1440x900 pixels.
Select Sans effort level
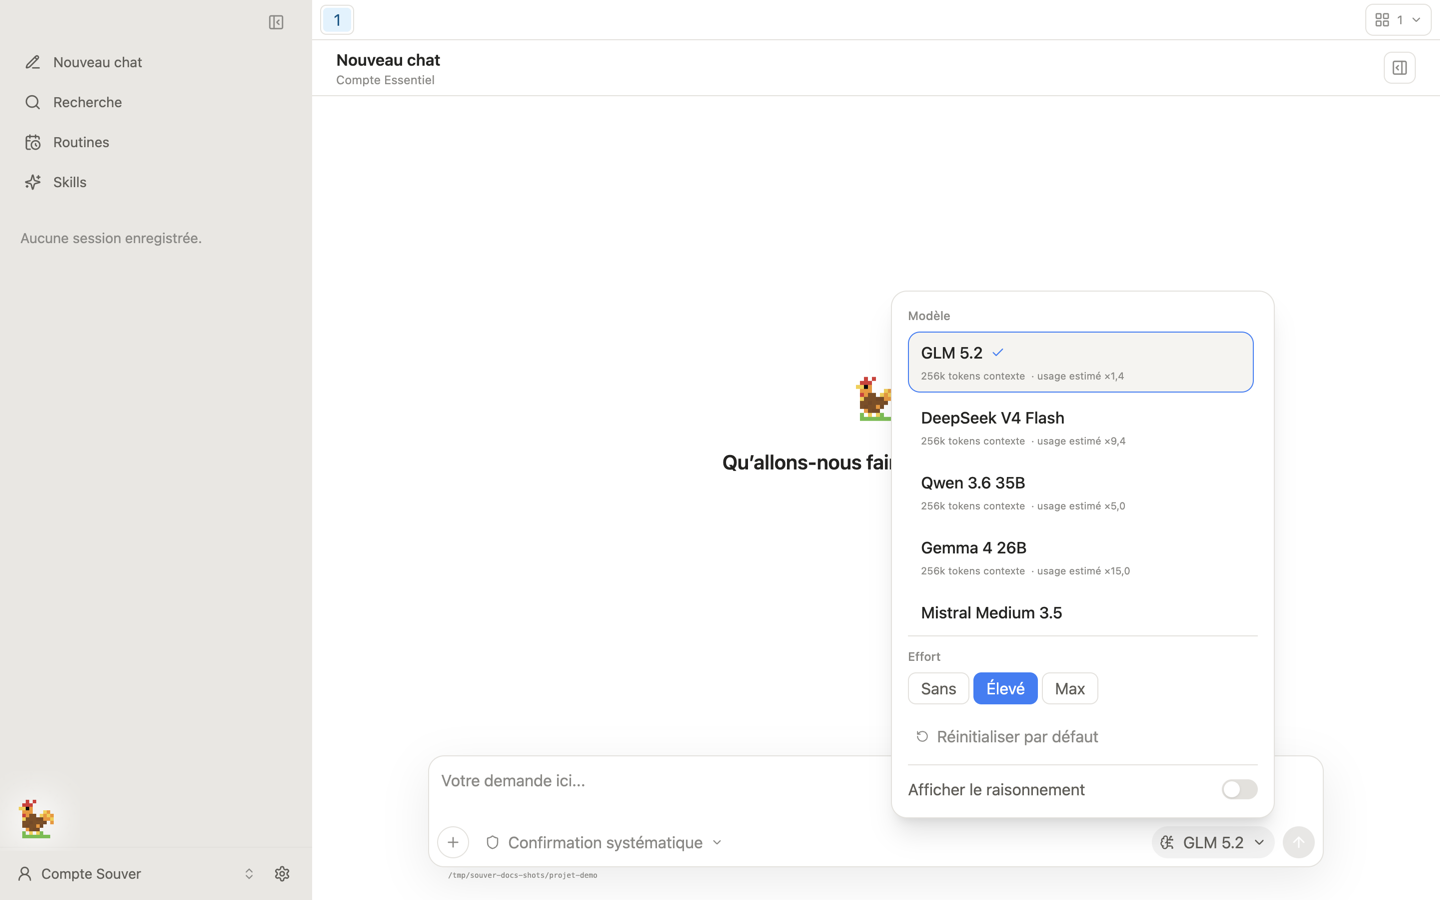[x=938, y=688]
